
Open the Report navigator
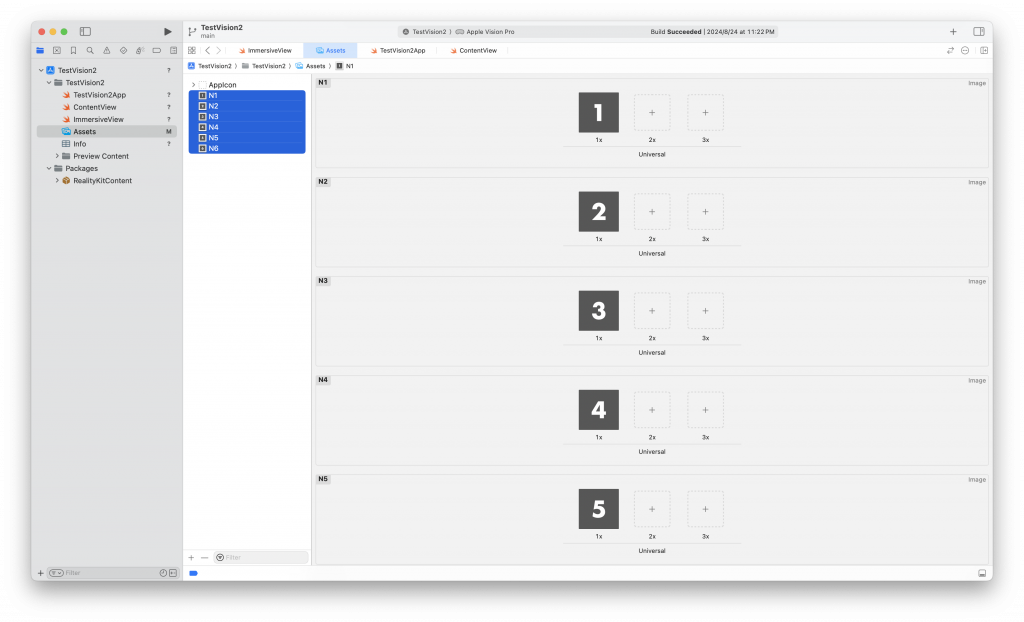pyautogui.click(x=173, y=50)
